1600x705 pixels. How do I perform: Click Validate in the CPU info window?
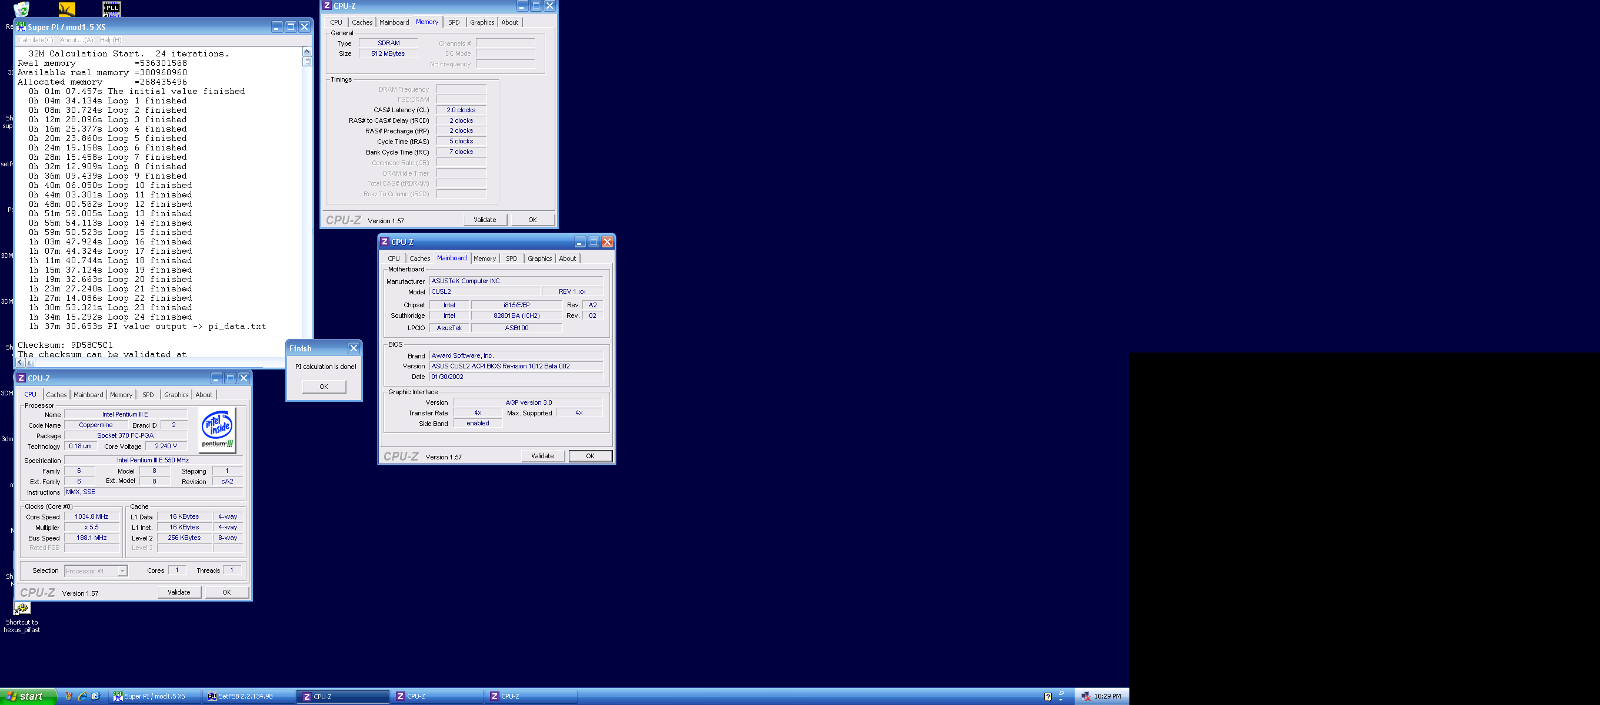179,592
